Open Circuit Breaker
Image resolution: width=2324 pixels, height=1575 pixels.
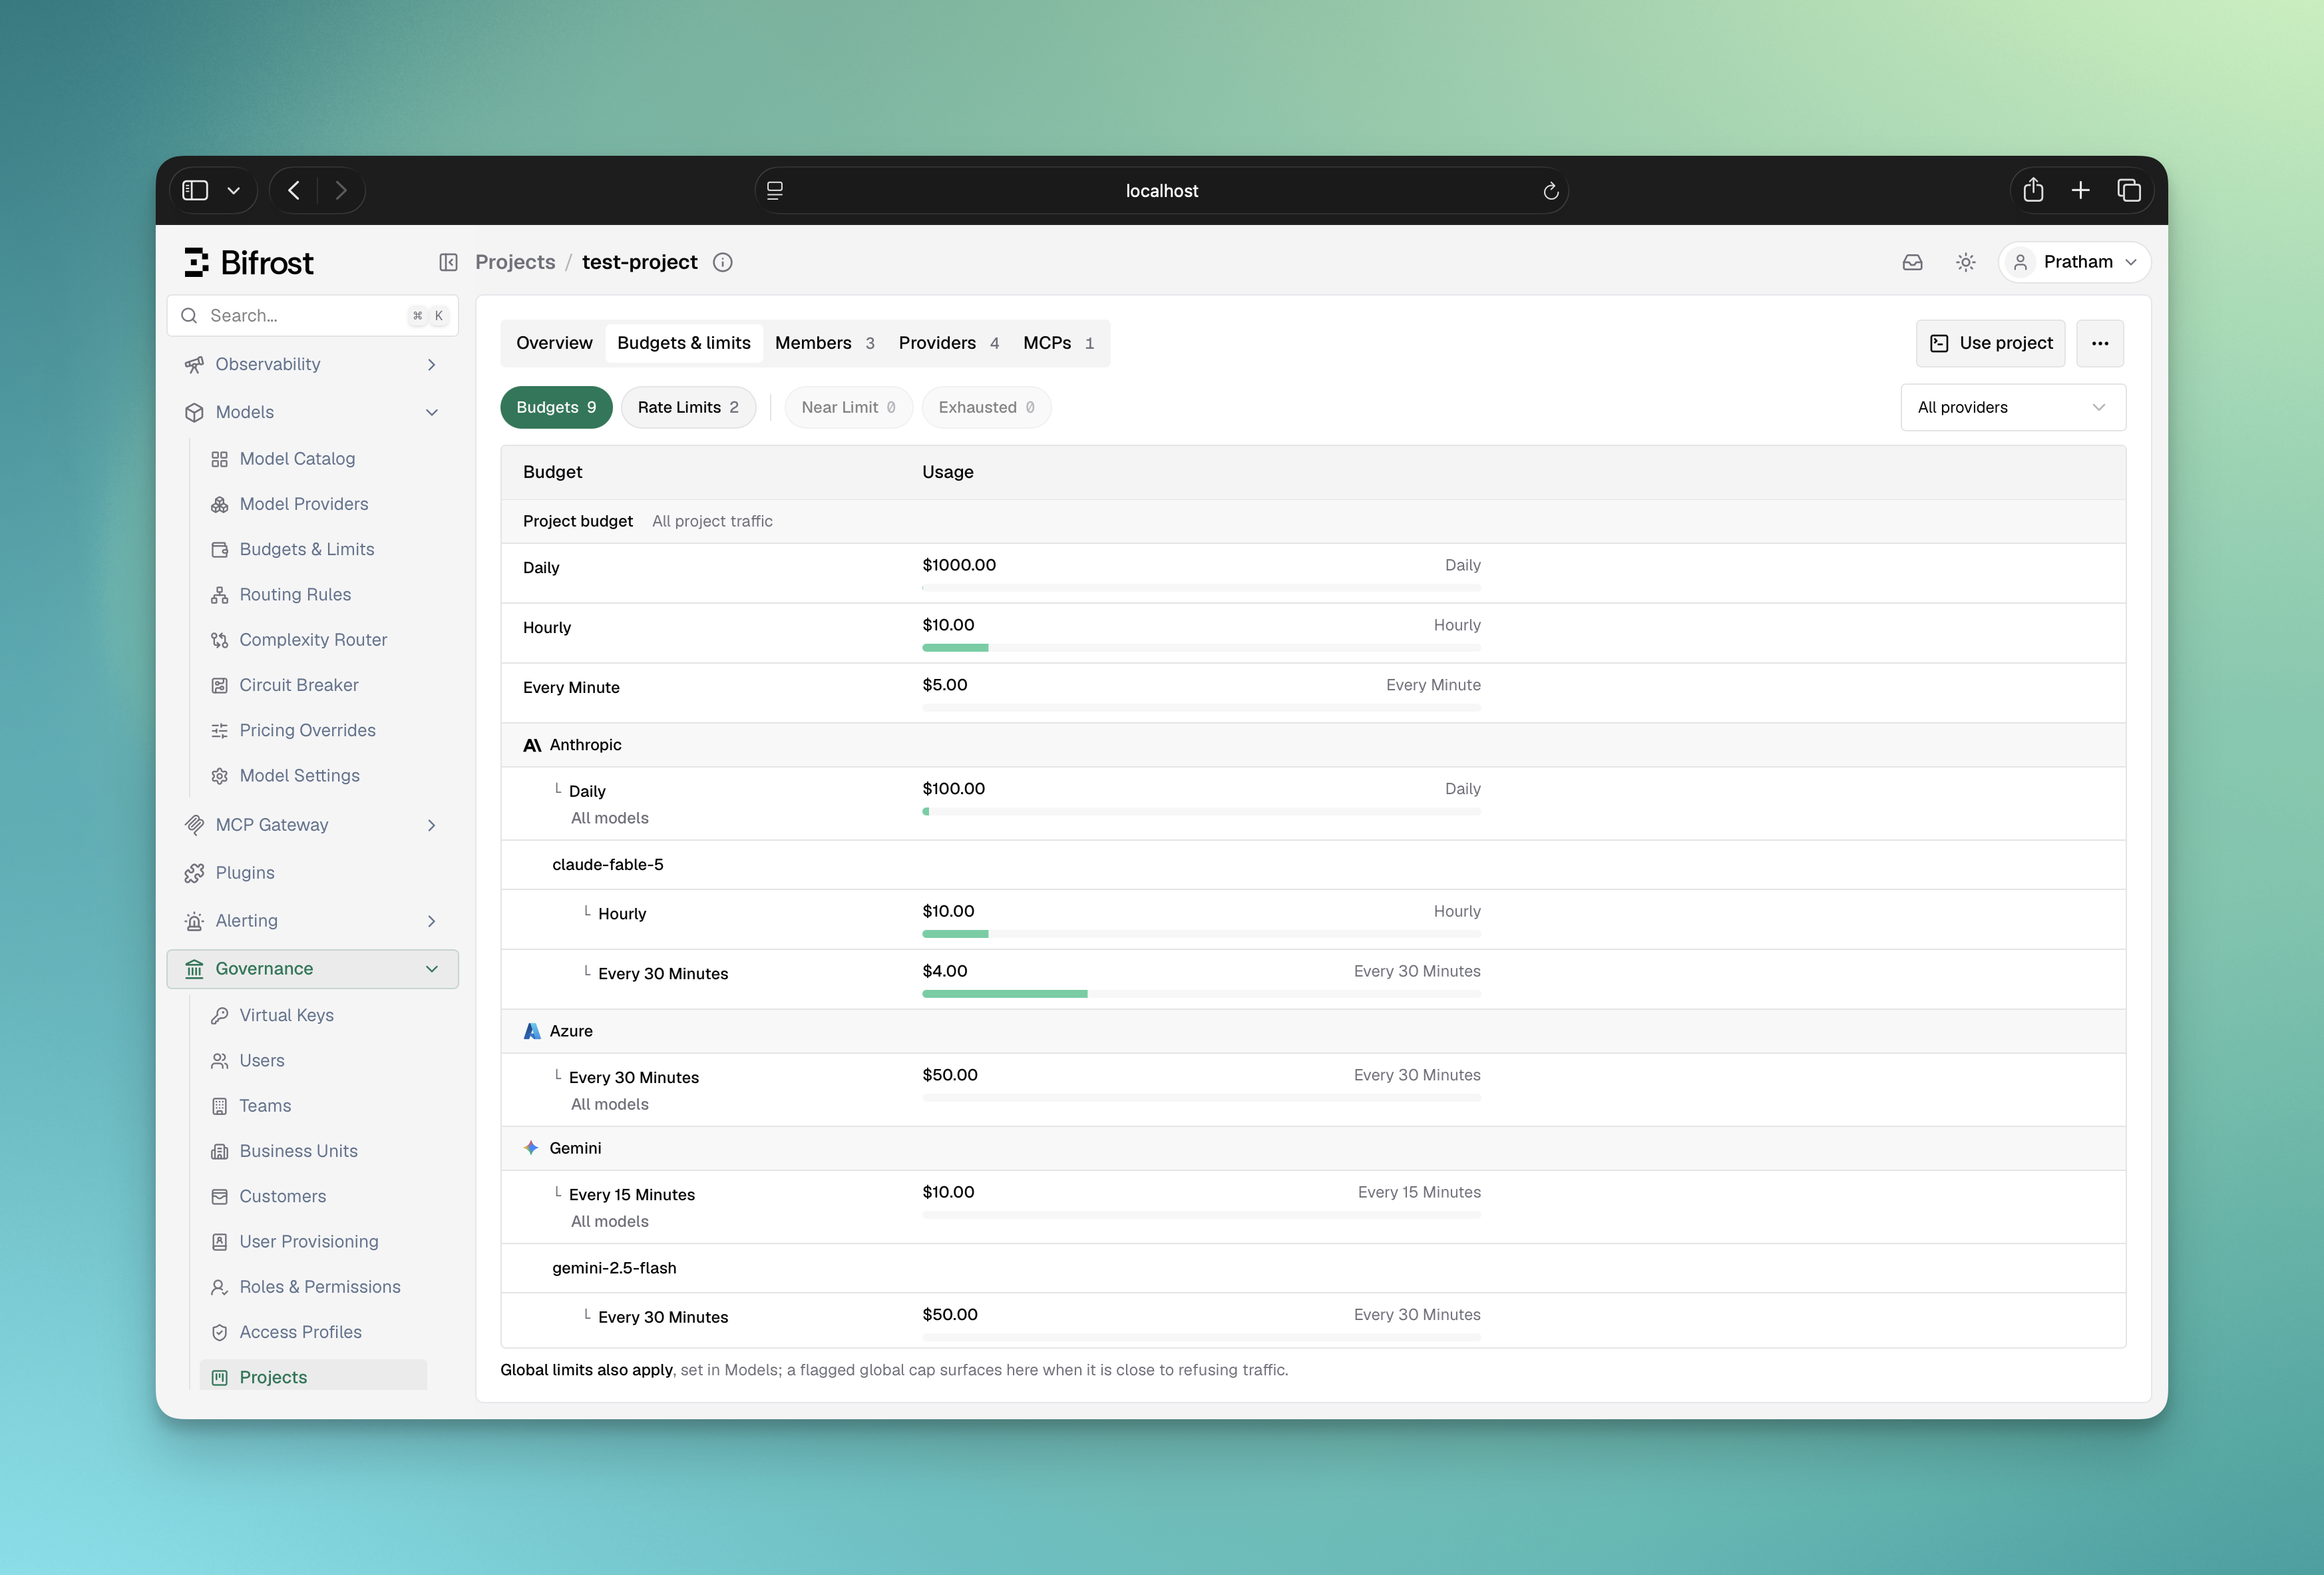pos(298,685)
